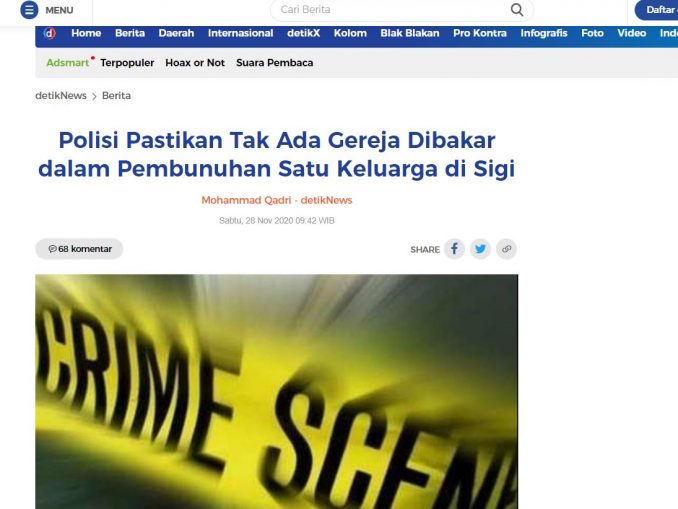This screenshot has width=678, height=509.
Task: Click author Mohammad Qadri - detikNews link
Action: (277, 200)
